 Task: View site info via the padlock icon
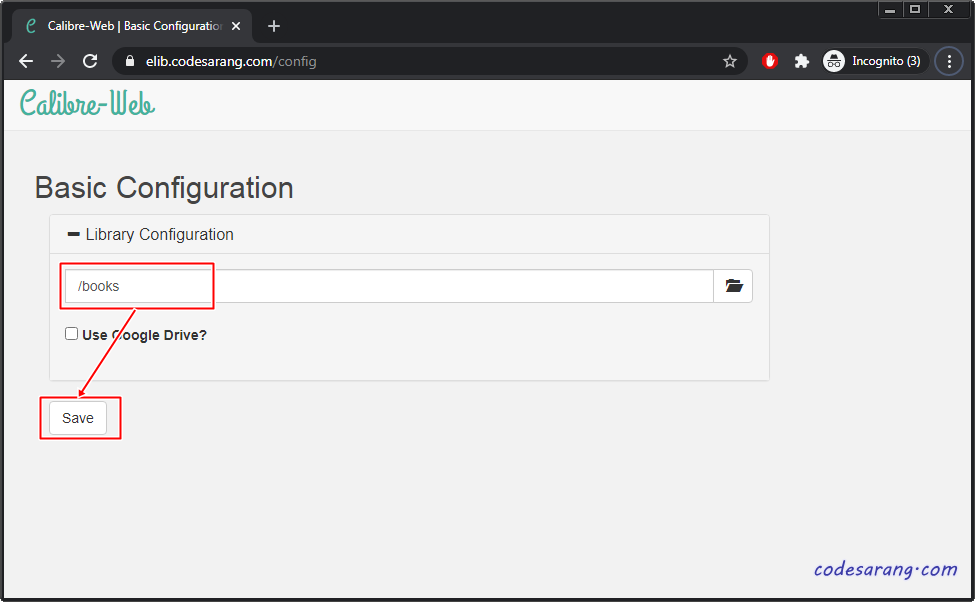(130, 61)
